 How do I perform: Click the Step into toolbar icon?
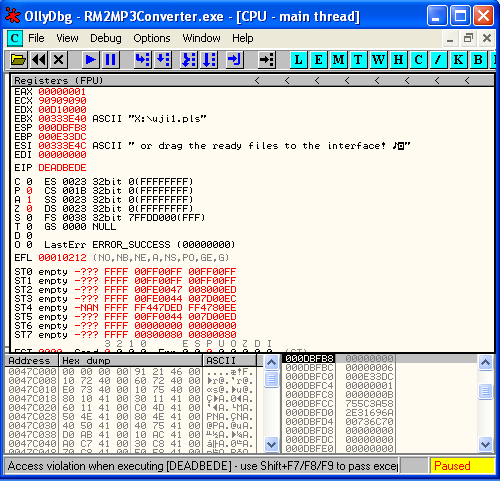(142, 60)
